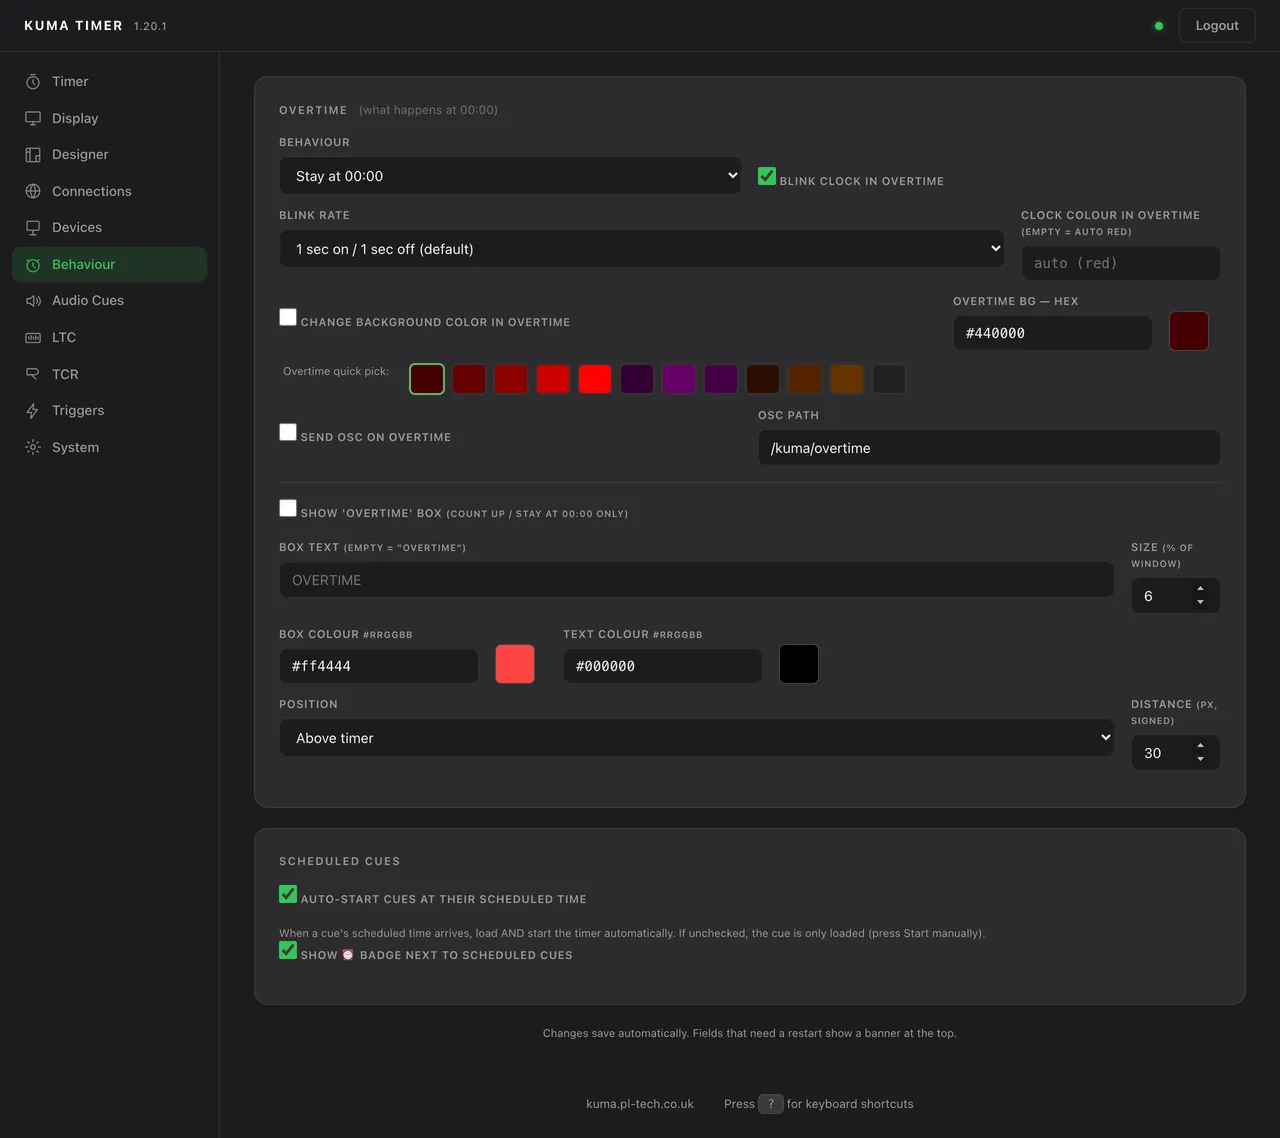
Task: Click the Timer stopwatch icon in sidebar
Action: (33, 82)
